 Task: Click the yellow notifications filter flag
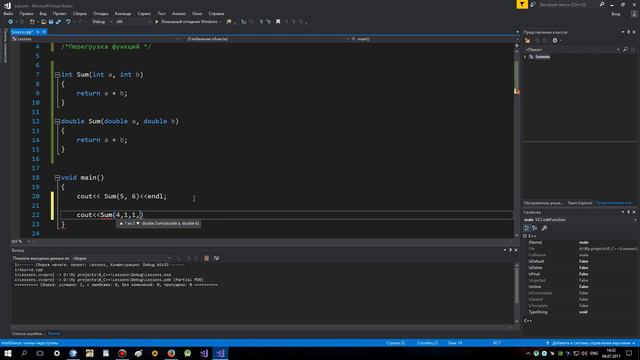click(x=522, y=4)
